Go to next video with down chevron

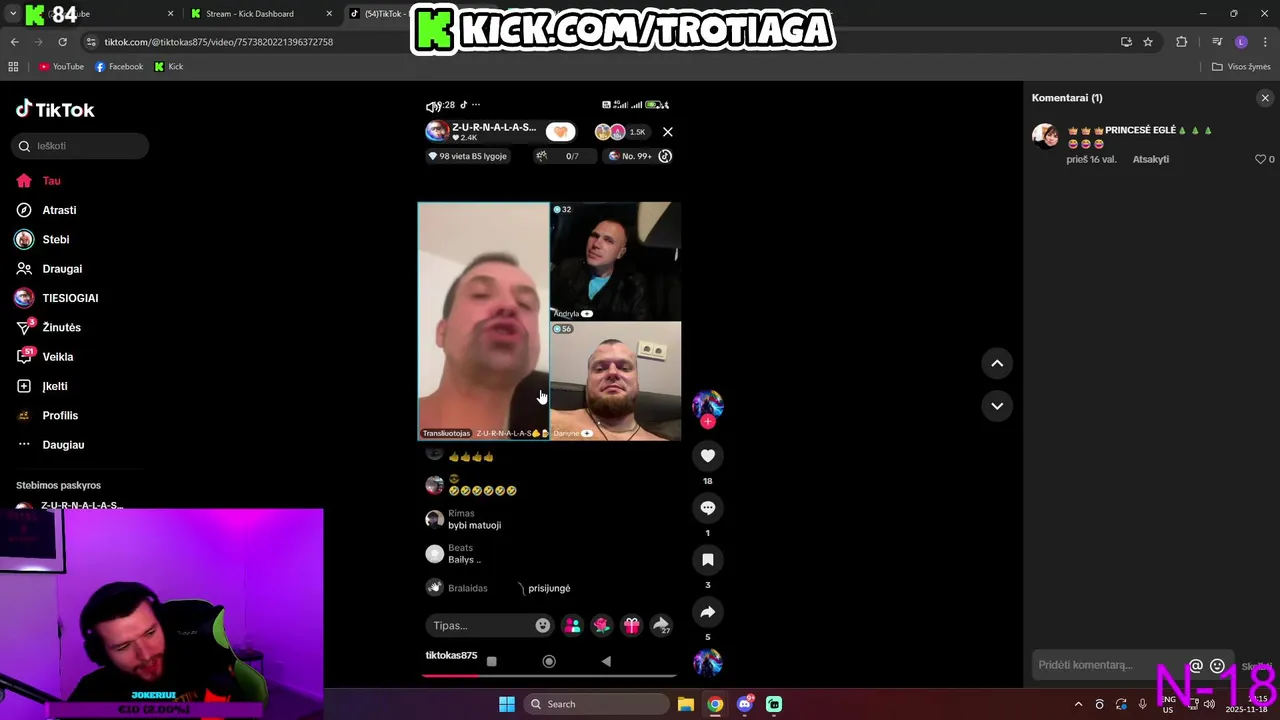point(997,406)
